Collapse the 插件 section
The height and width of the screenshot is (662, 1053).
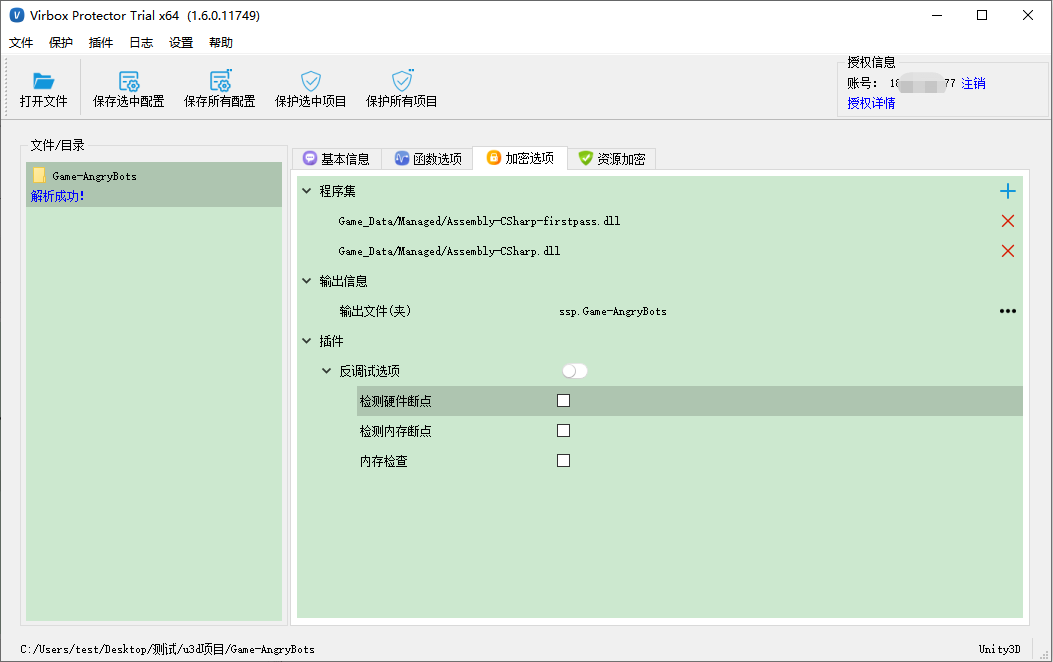coord(307,341)
